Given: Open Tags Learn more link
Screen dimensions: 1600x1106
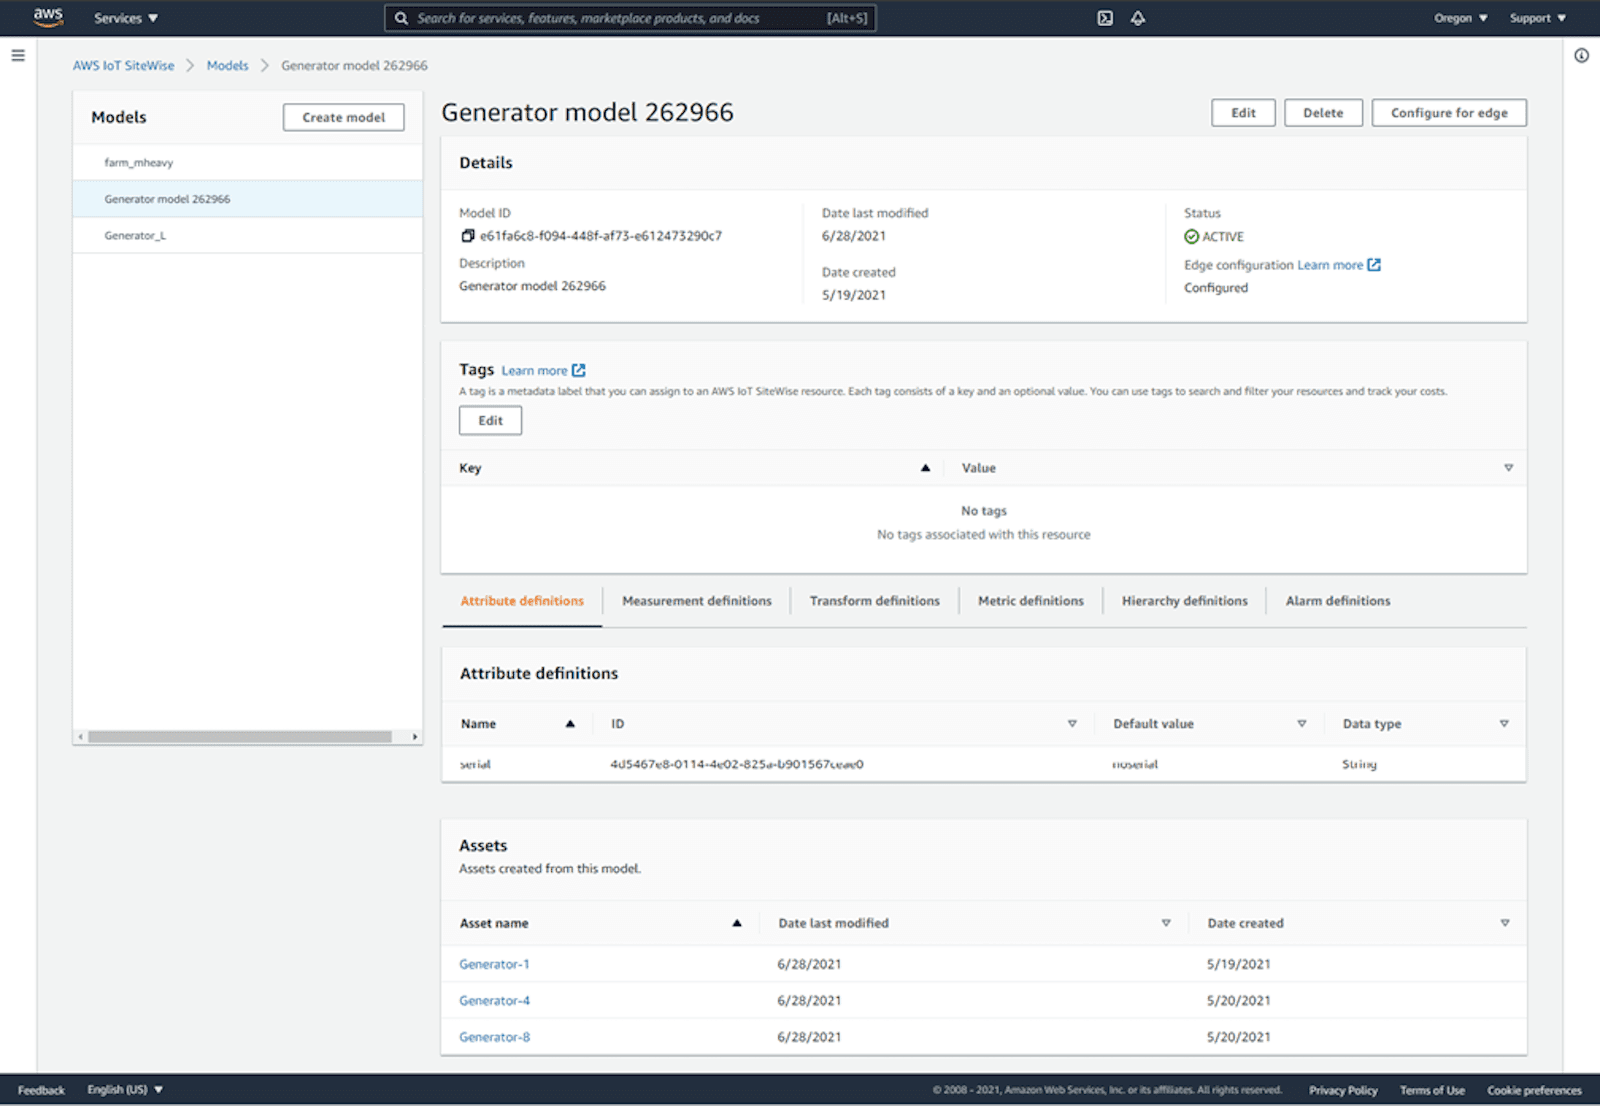Looking at the screenshot, I should point(534,370).
